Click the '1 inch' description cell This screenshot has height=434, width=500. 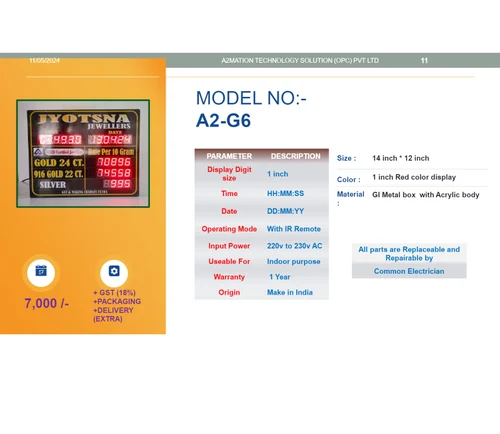click(x=277, y=174)
